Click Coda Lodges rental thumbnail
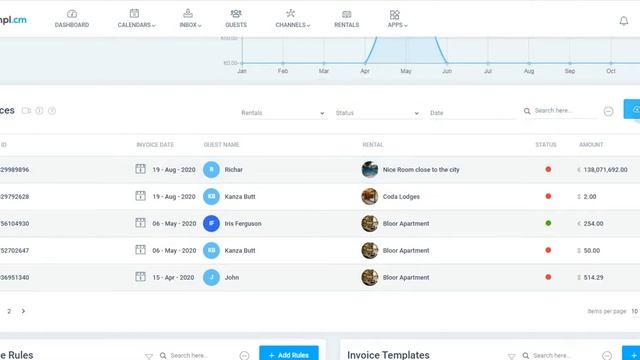640x360 pixels. (x=370, y=196)
